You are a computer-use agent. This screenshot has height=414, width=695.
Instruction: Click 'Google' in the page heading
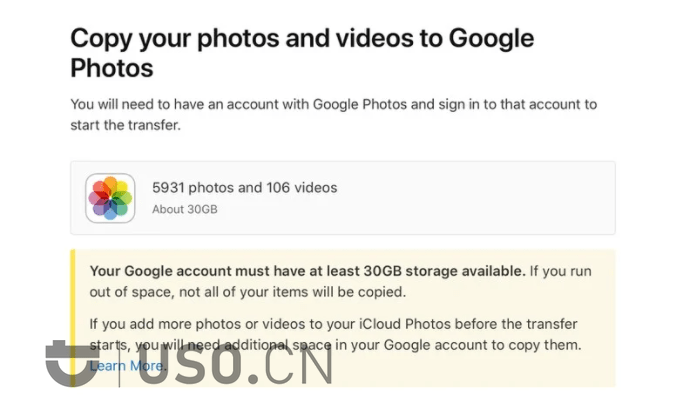[491, 39]
